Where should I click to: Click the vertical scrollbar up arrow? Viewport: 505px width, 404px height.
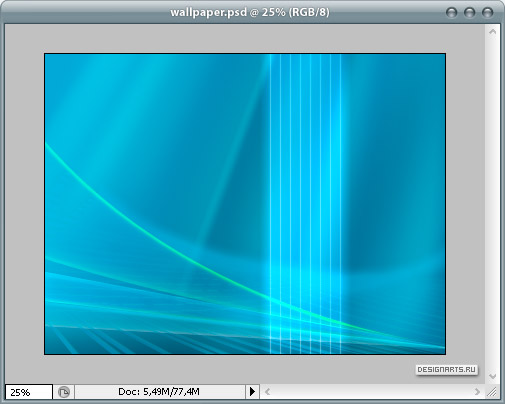(x=493, y=32)
